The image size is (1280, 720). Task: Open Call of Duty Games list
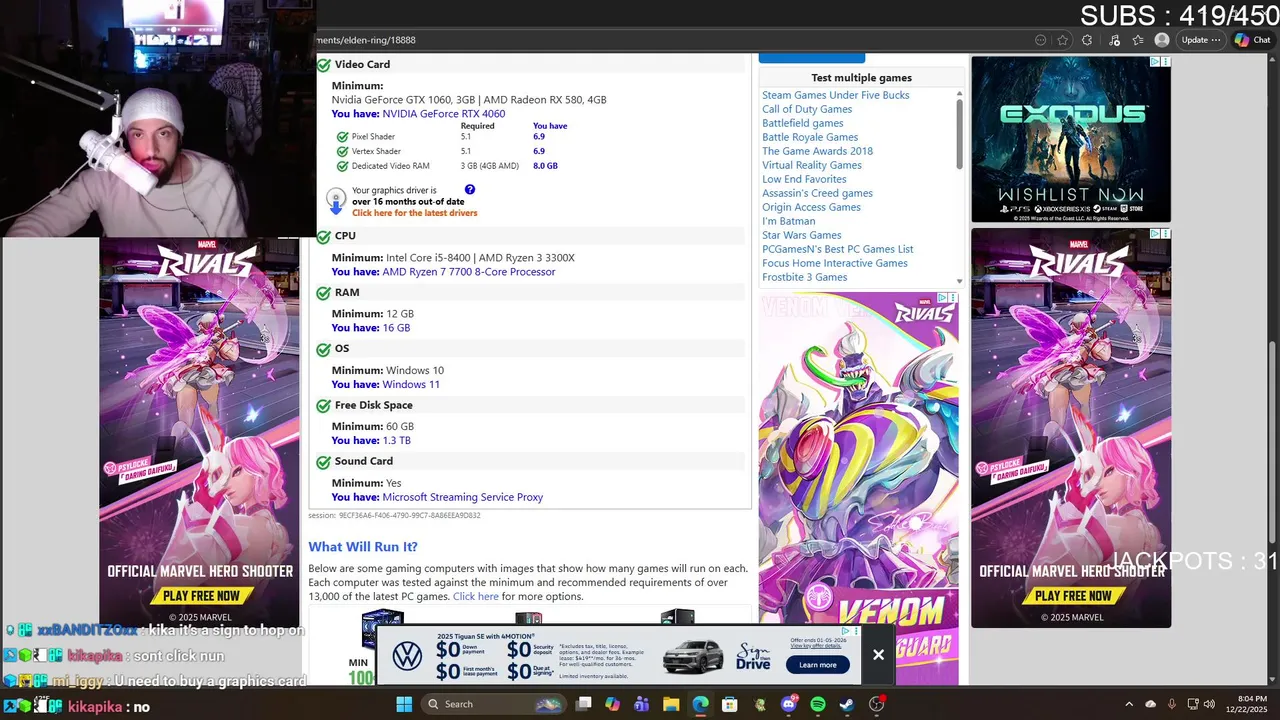(807, 109)
